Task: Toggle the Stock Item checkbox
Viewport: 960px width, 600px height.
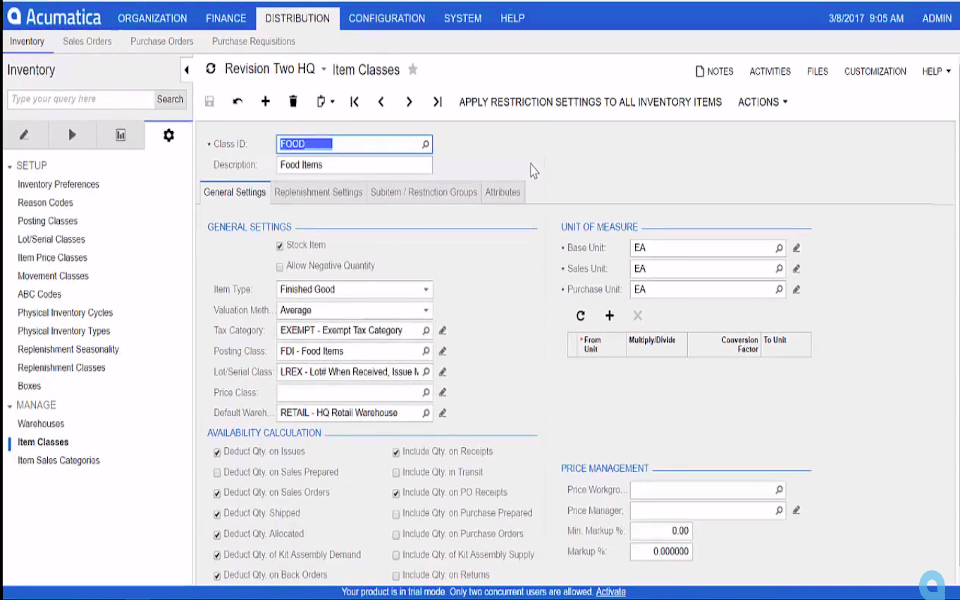Action: (280, 246)
